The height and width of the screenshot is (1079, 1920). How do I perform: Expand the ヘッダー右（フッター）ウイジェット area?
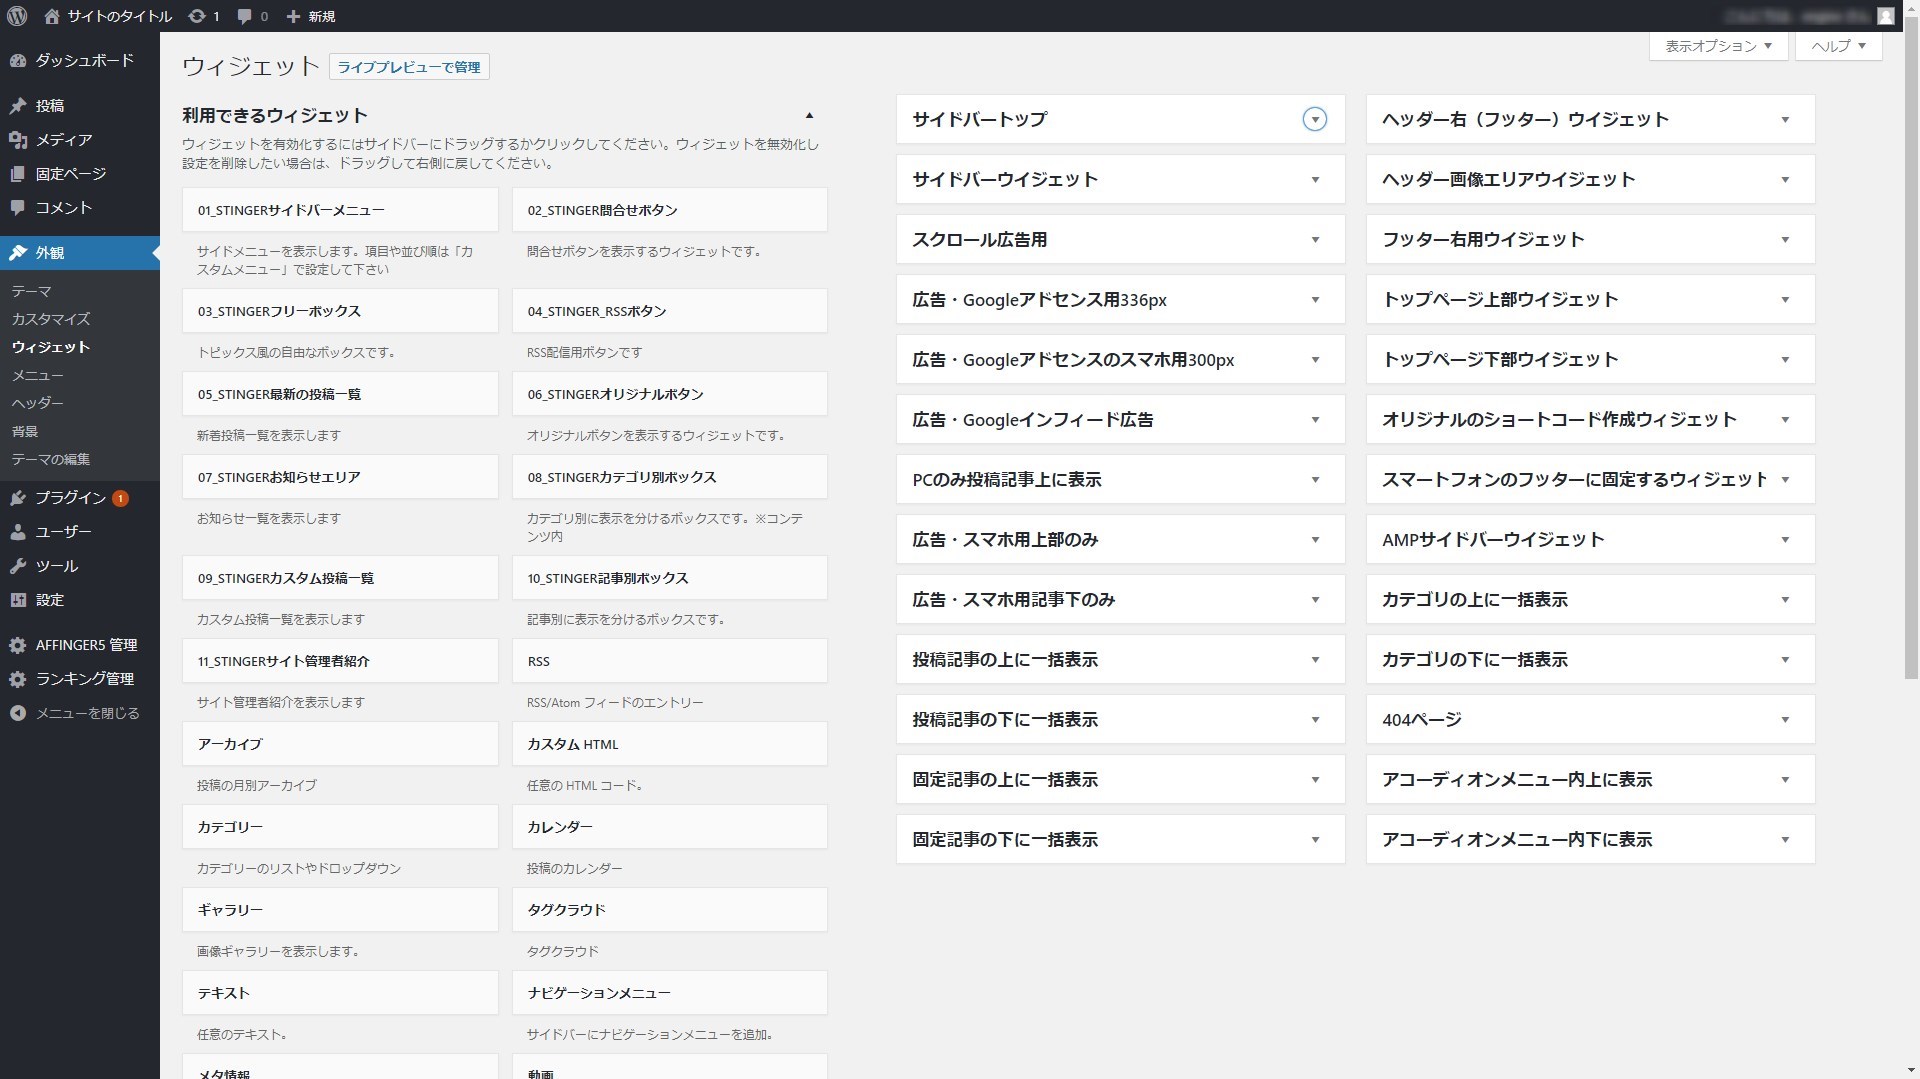click(1785, 120)
